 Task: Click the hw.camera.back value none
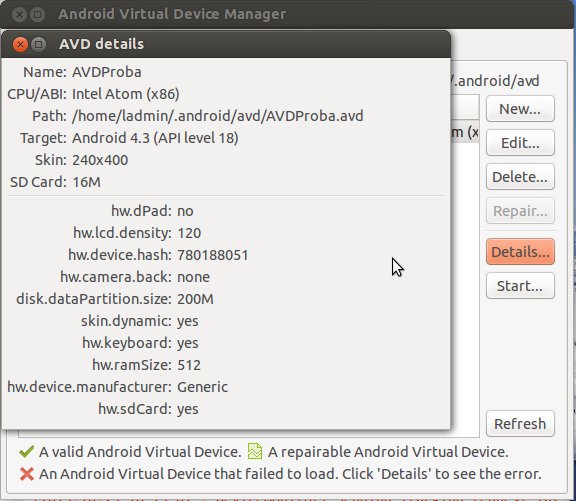point(193,277)
